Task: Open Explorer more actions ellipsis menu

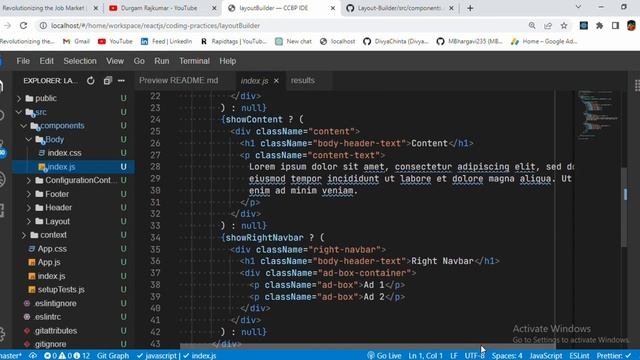Action: click(x=121, y=81)
